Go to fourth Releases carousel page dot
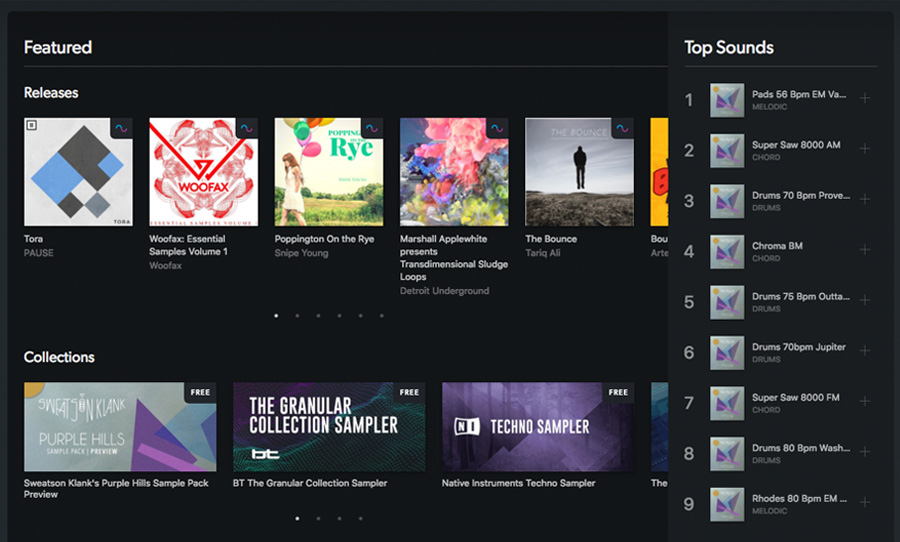The image size is (900, 542). click(339, 316)
